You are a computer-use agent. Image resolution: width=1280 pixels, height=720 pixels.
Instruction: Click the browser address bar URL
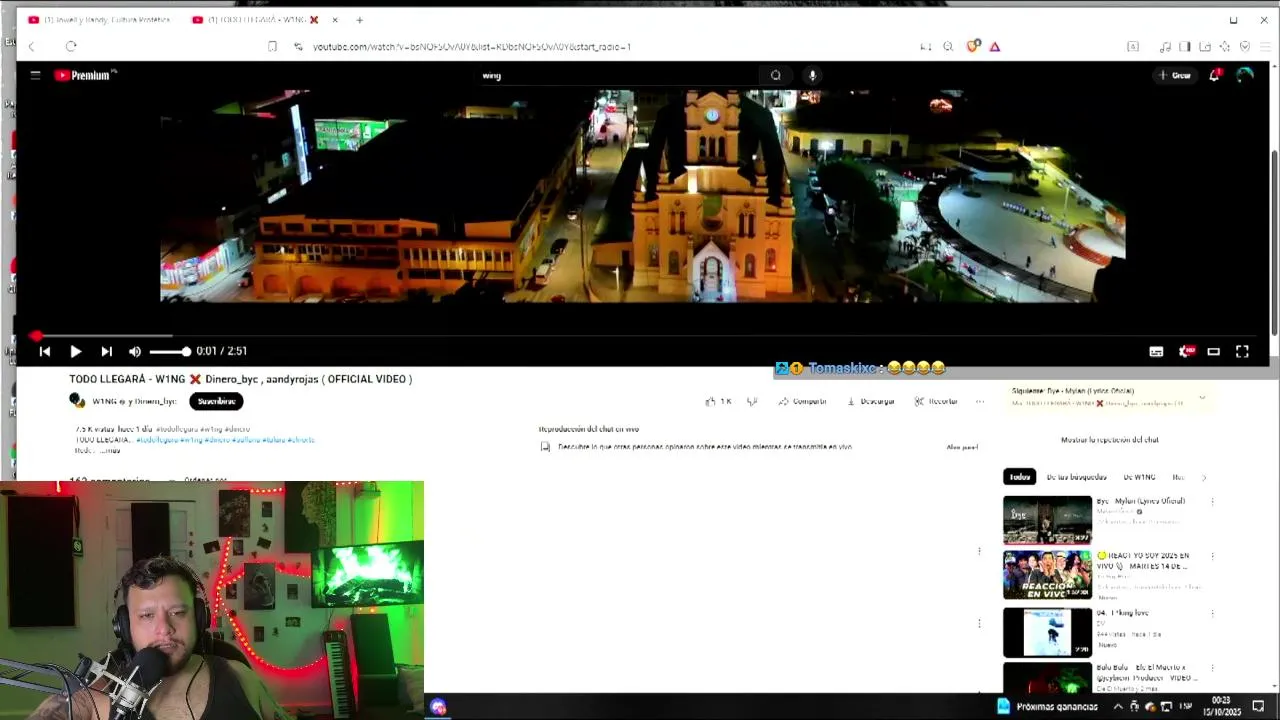pos(472,47)
